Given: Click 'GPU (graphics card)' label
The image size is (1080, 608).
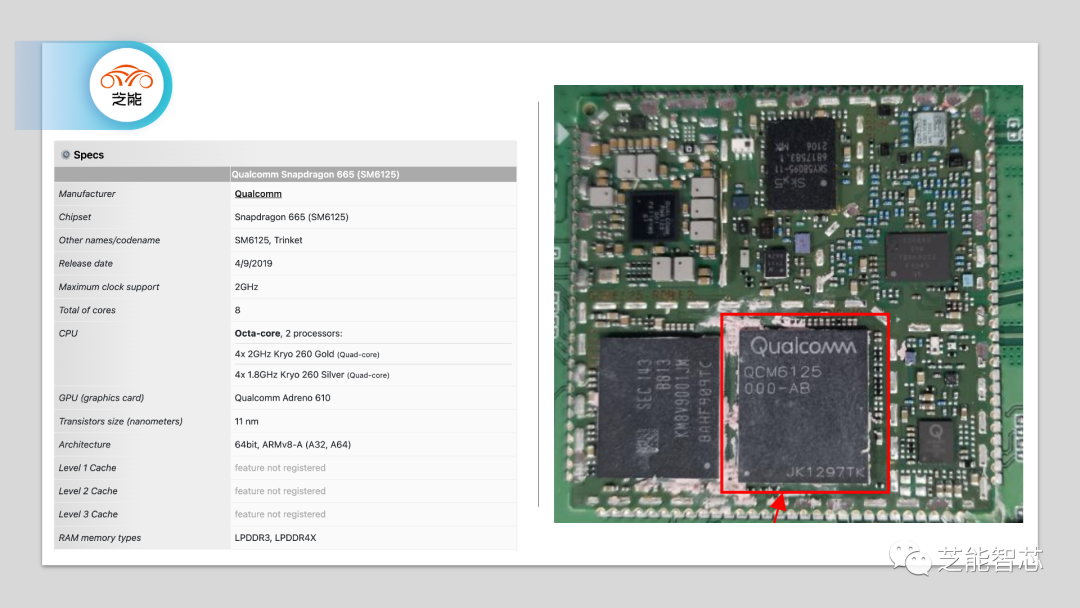Looking at the screenshot, I should [101, 398].
